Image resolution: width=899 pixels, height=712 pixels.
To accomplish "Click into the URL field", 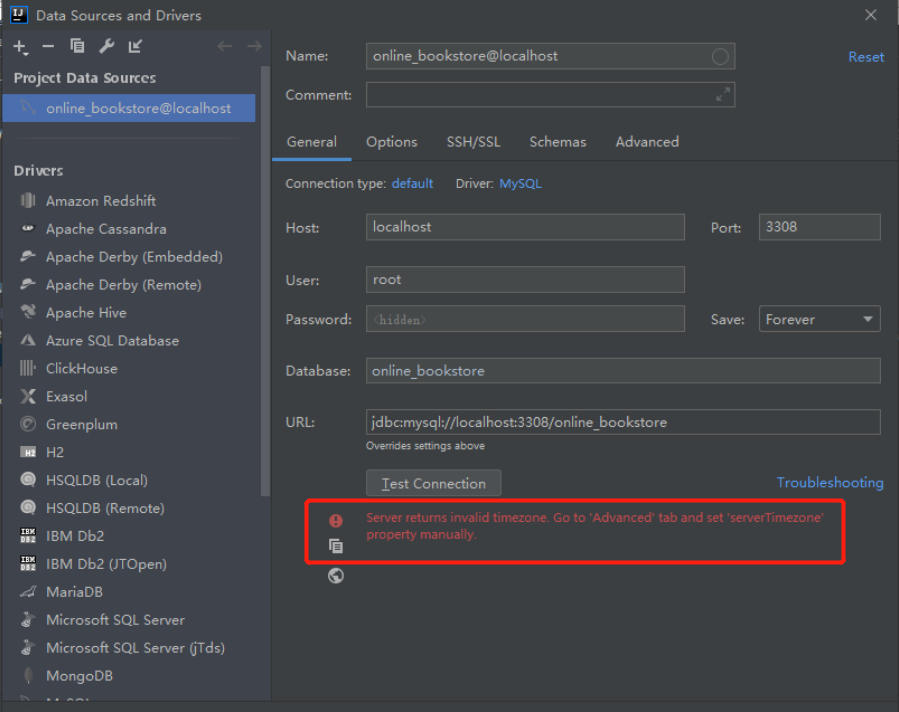I will 623,422.
